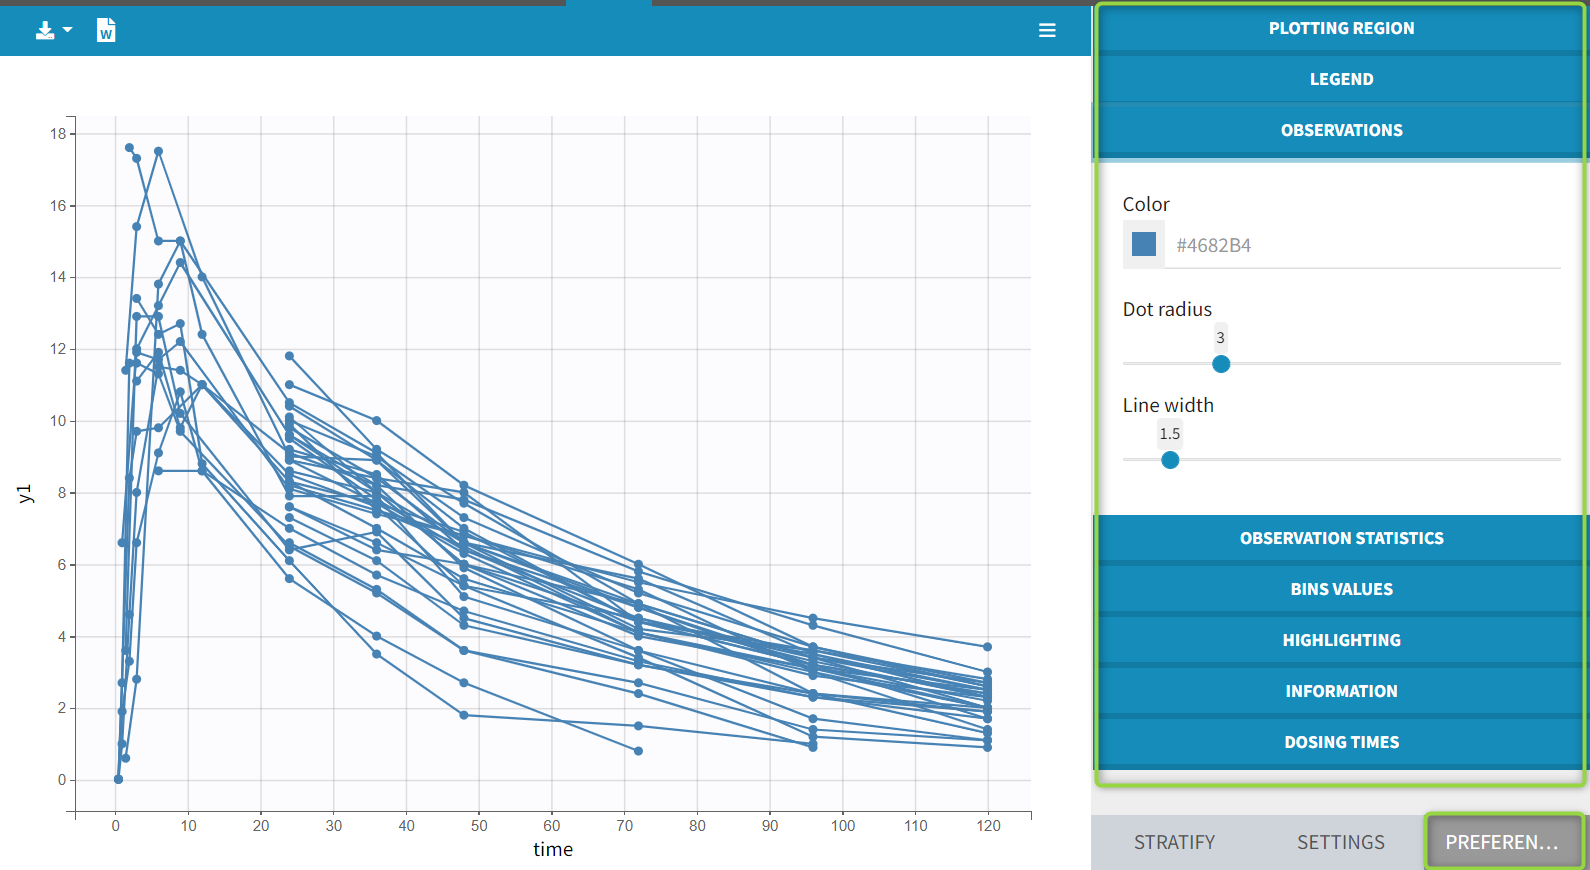Expand the Dosing Times section
This screenshot has height=870, width=1590.
[x=1341, y=742]
